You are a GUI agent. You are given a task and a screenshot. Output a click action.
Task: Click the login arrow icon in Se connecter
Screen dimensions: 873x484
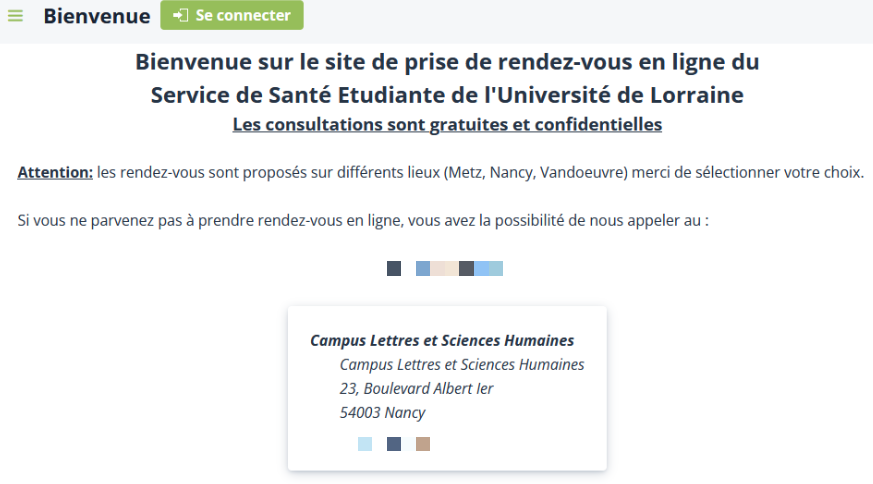(181, 16)
